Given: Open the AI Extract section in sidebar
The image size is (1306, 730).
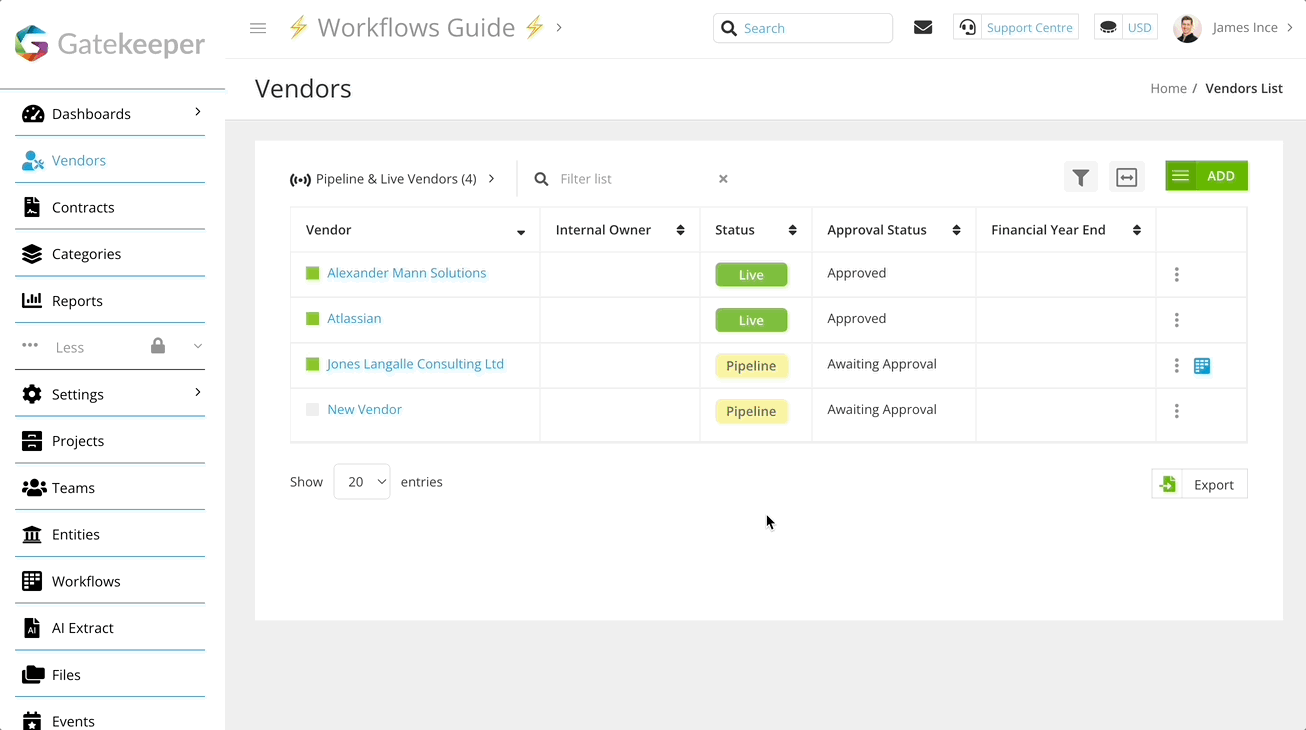Looking at the screenshot, I should [33, 627].
